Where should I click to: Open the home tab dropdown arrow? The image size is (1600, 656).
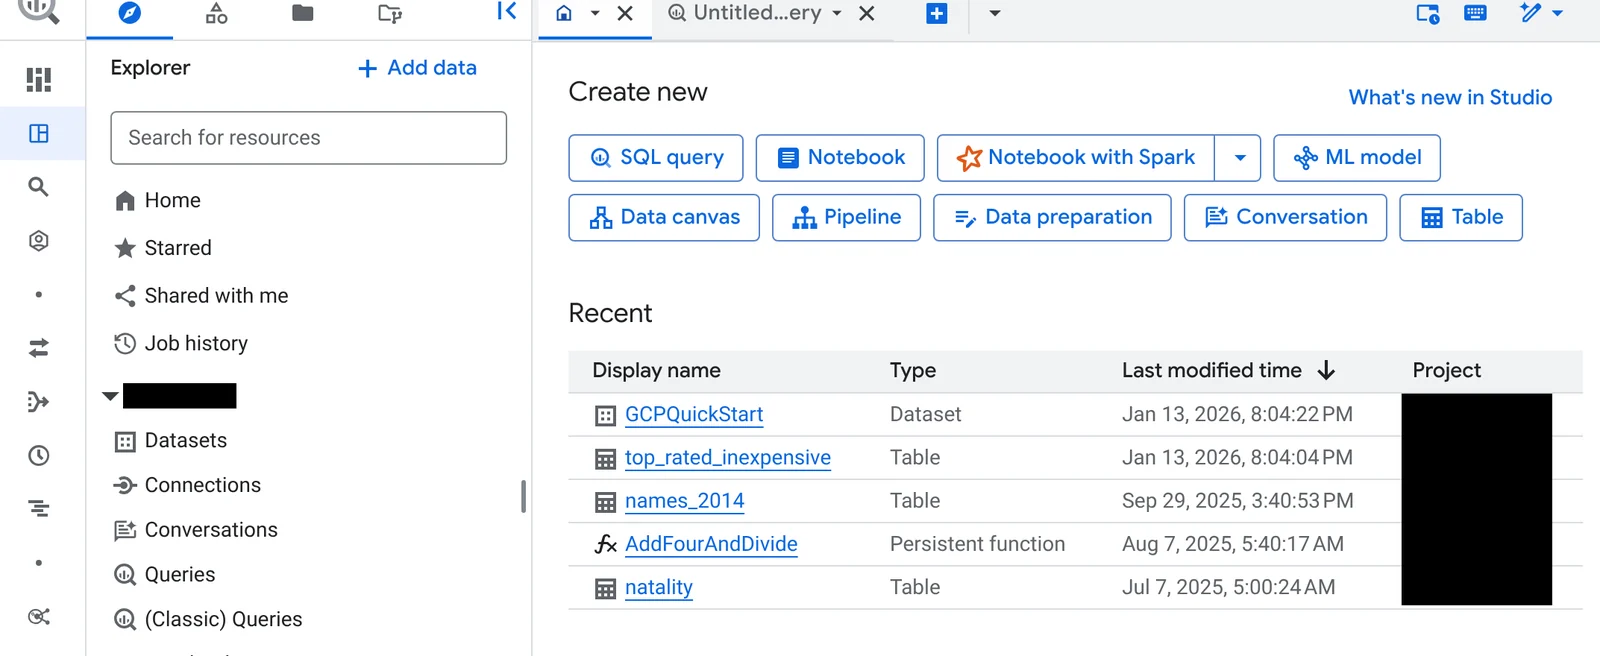595,13
